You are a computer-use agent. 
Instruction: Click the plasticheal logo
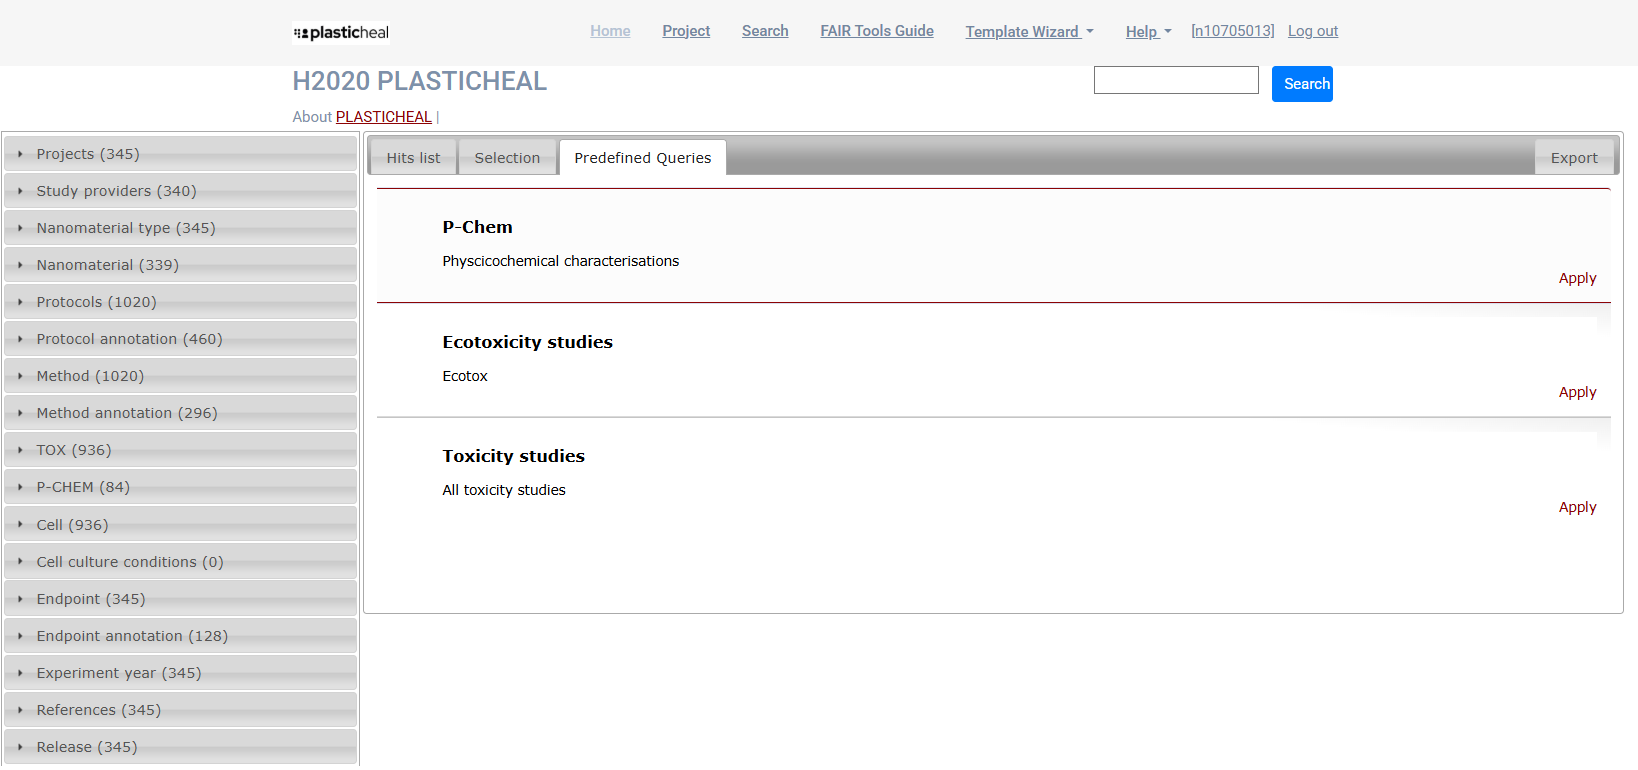pos(341,33)
